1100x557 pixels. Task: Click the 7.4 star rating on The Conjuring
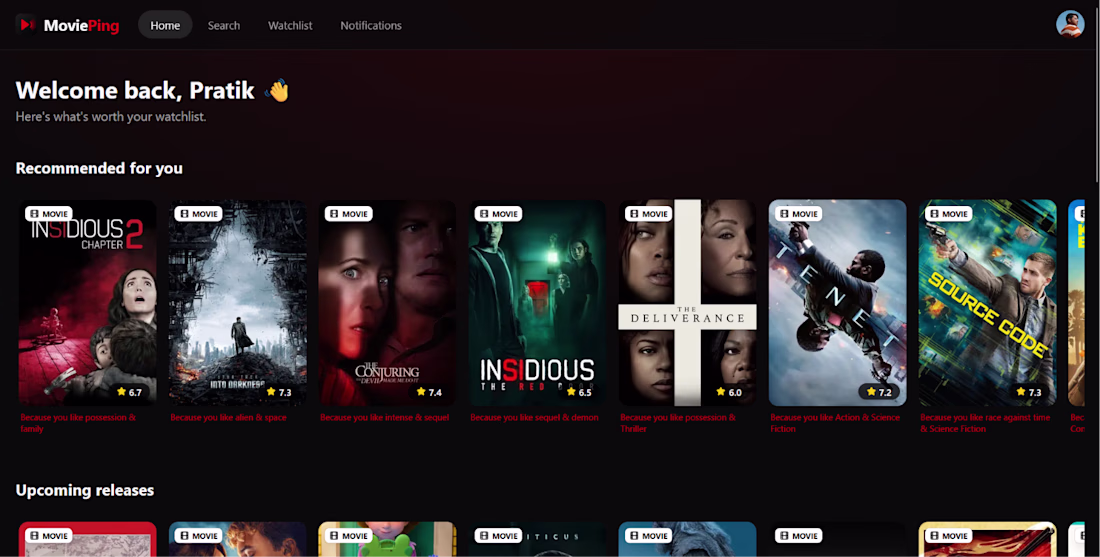[x=429, y=392]
